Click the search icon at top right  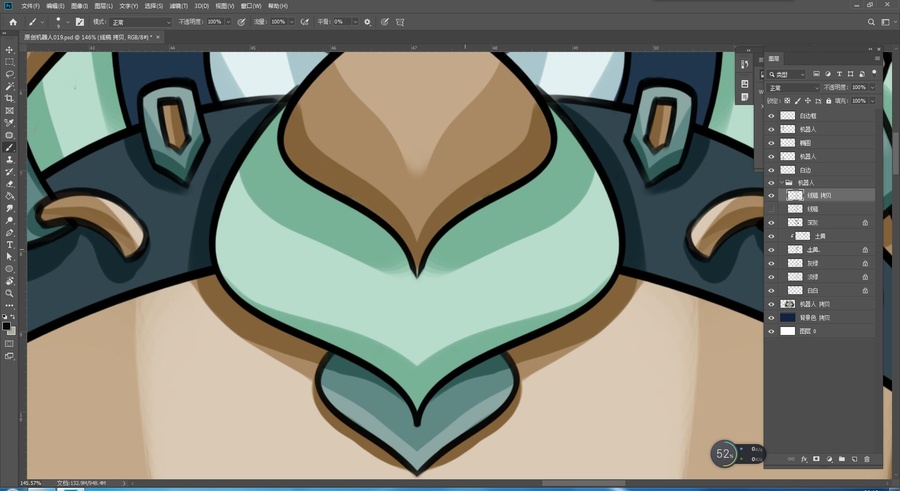(x=871, y=22)
